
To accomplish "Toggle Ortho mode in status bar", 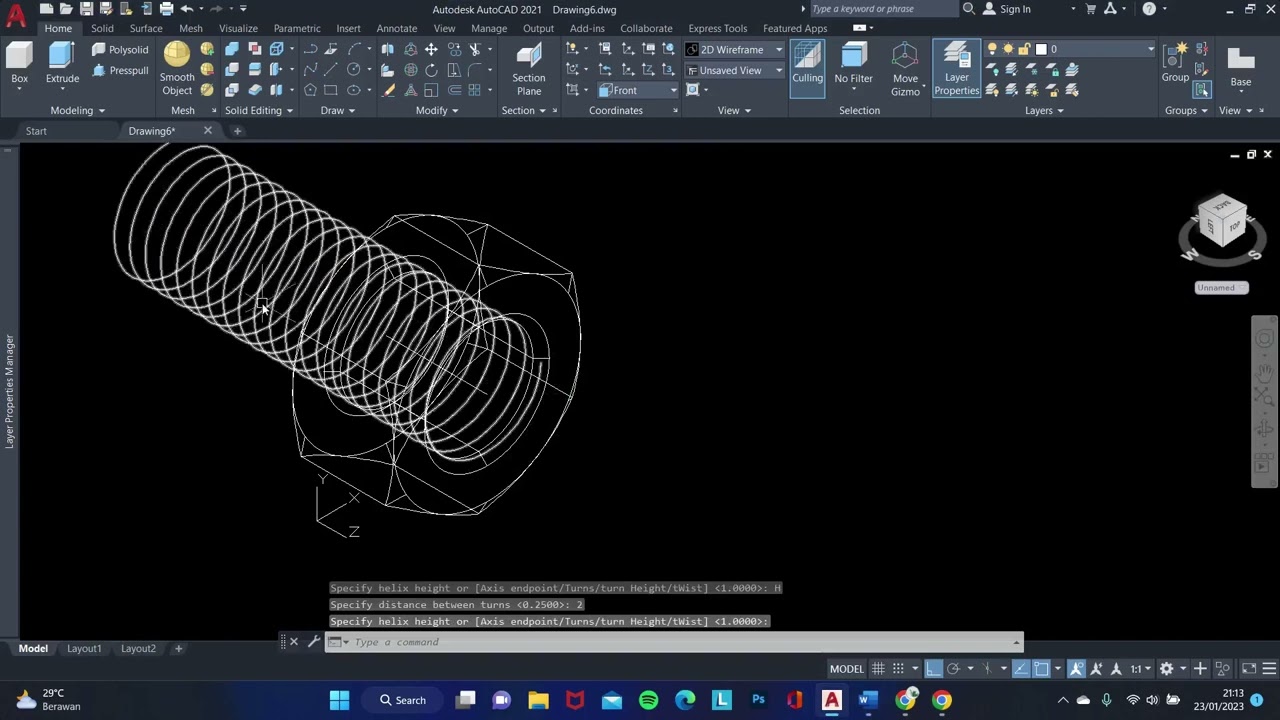I will [x=933, y=668].
